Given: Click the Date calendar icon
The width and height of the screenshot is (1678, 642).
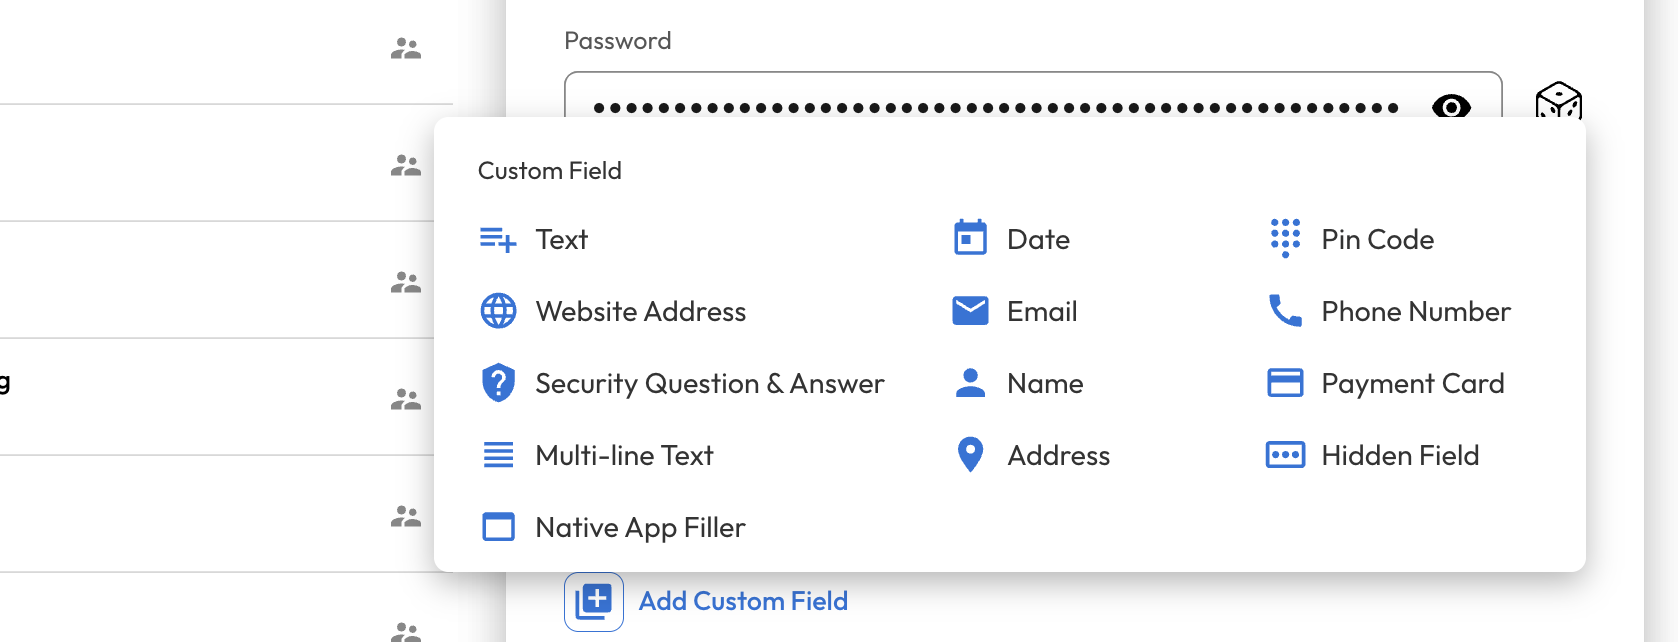Looking at the screenshot, I should (970, 239).
